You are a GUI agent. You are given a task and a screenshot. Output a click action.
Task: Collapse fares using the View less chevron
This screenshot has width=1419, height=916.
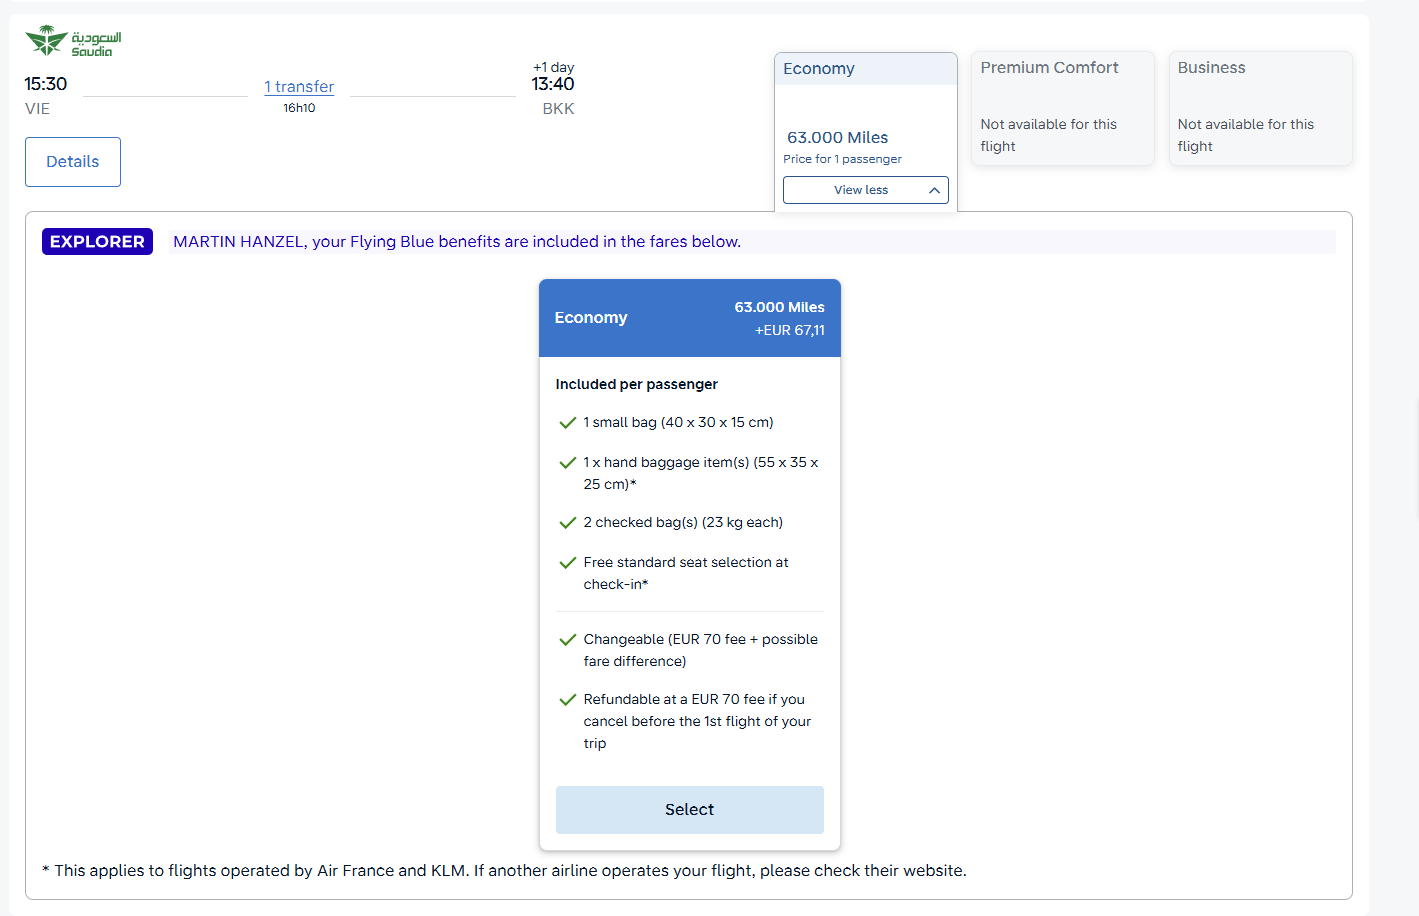[x=933, y=190]
